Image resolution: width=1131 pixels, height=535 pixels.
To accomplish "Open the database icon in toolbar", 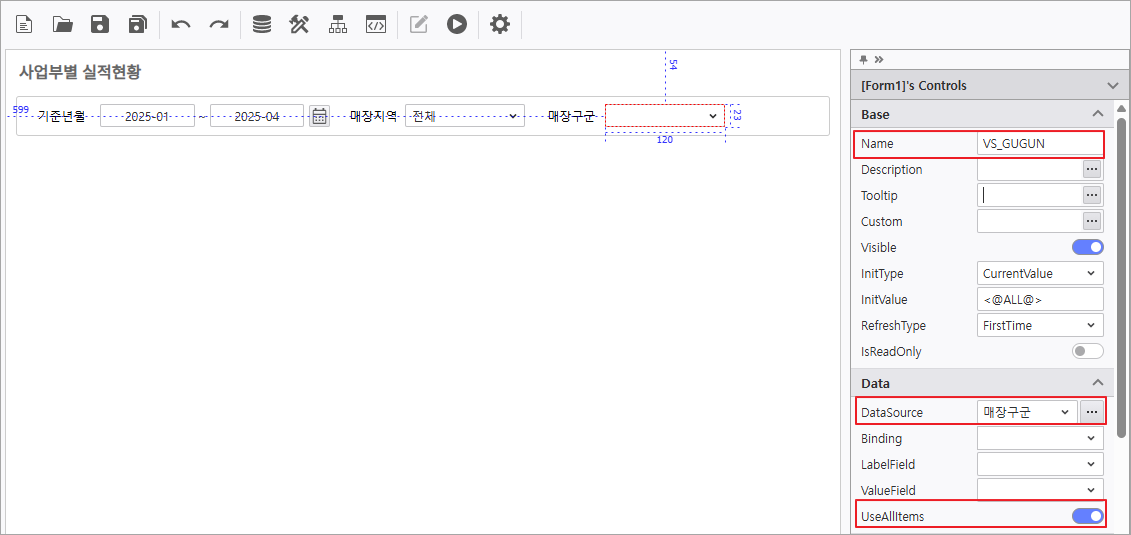I will pos(262,24).
